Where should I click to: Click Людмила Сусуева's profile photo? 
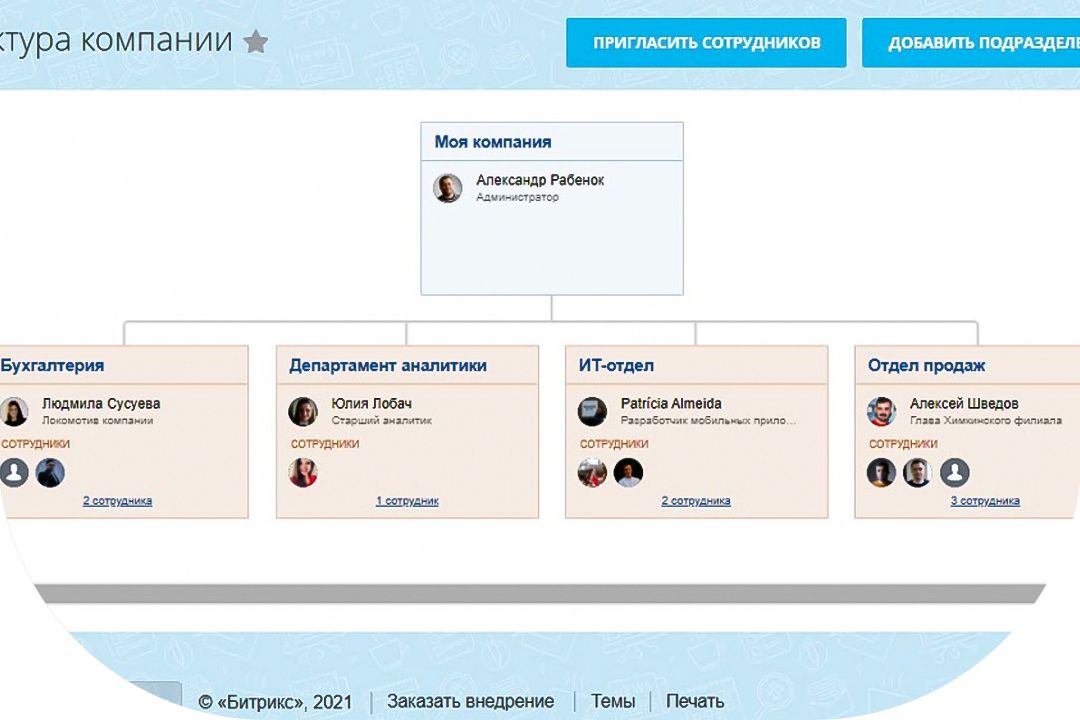pos(14,411)
